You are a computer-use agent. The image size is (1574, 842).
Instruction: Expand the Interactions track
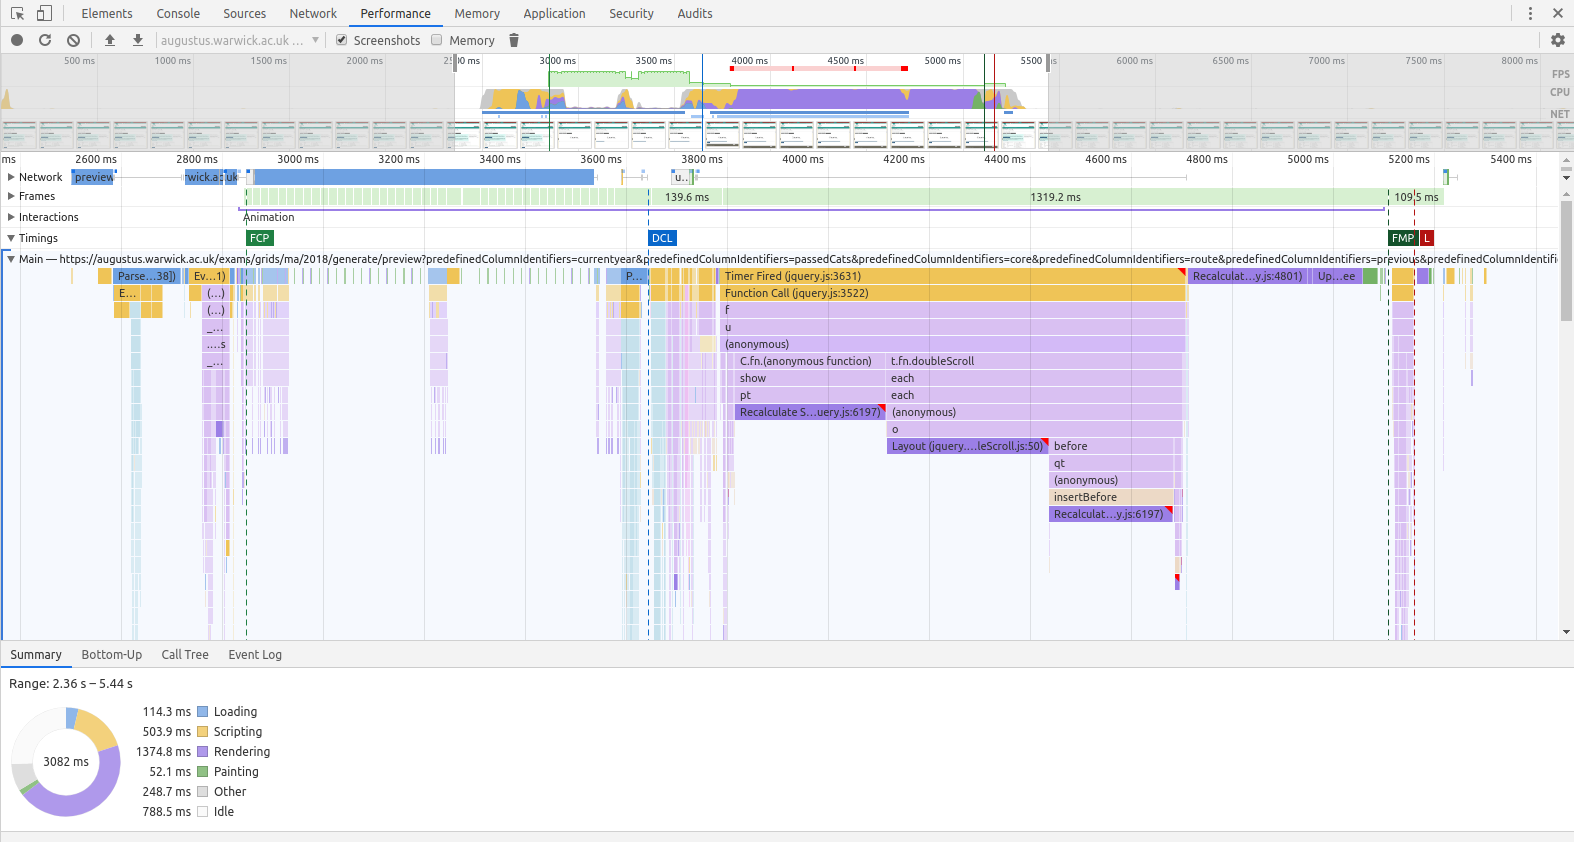tap(11, 217)
